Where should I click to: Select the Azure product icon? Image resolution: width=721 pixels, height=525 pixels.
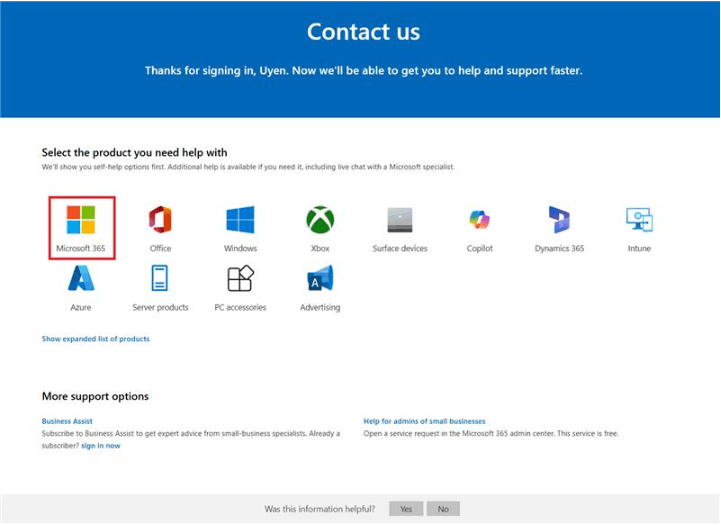(x=81, y=278)
